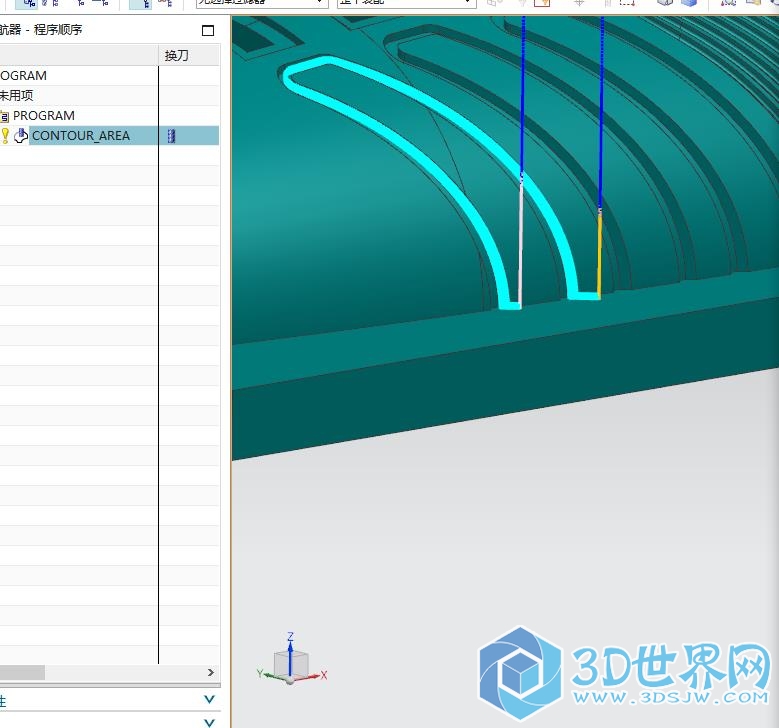This screenshot has height=728, width=779.
Task: Select the CONTOUR_AREA operation row
Action: pos(109,136)
